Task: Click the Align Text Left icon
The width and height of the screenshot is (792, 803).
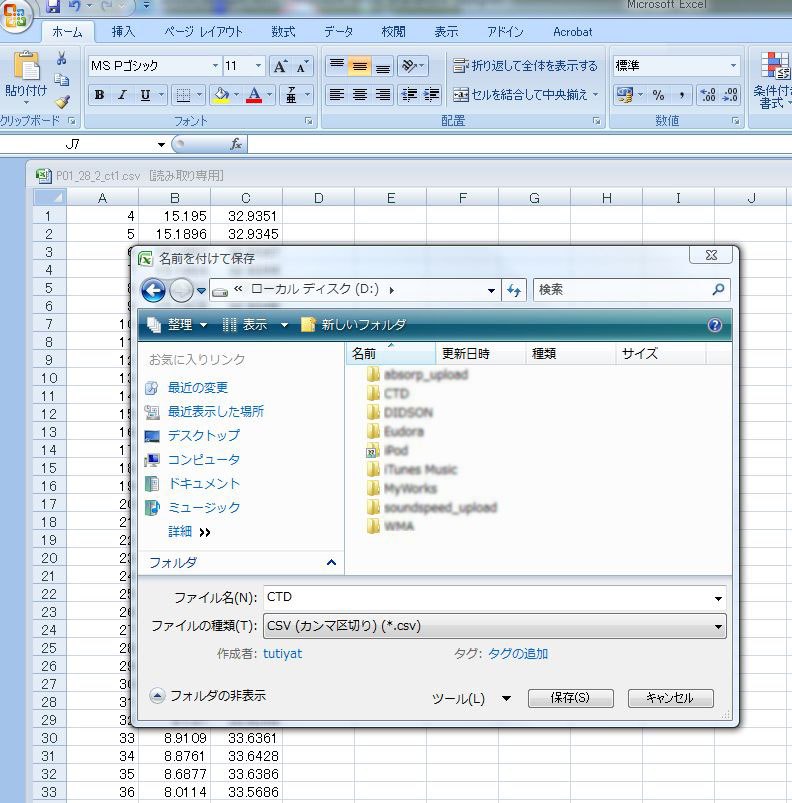Action: pos(337,95)
